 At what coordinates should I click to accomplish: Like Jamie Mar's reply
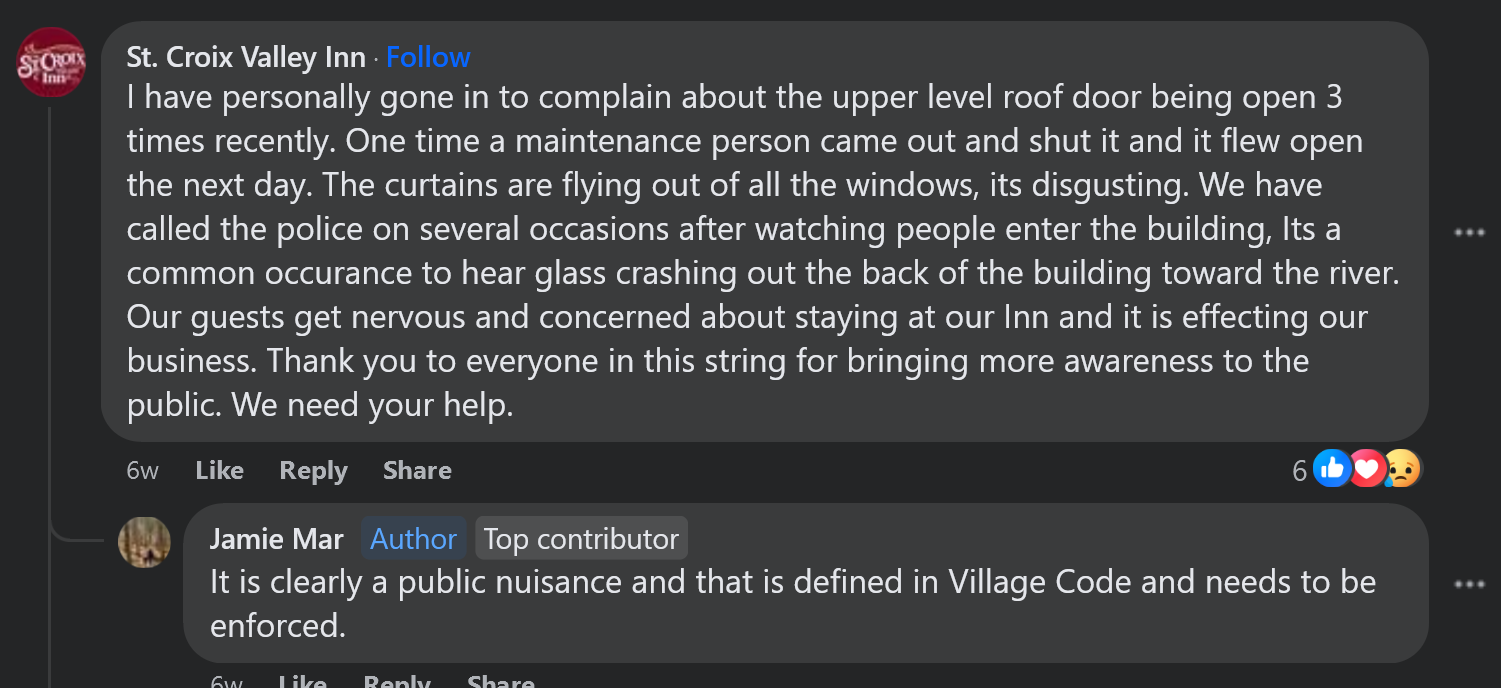pos(302,682)
